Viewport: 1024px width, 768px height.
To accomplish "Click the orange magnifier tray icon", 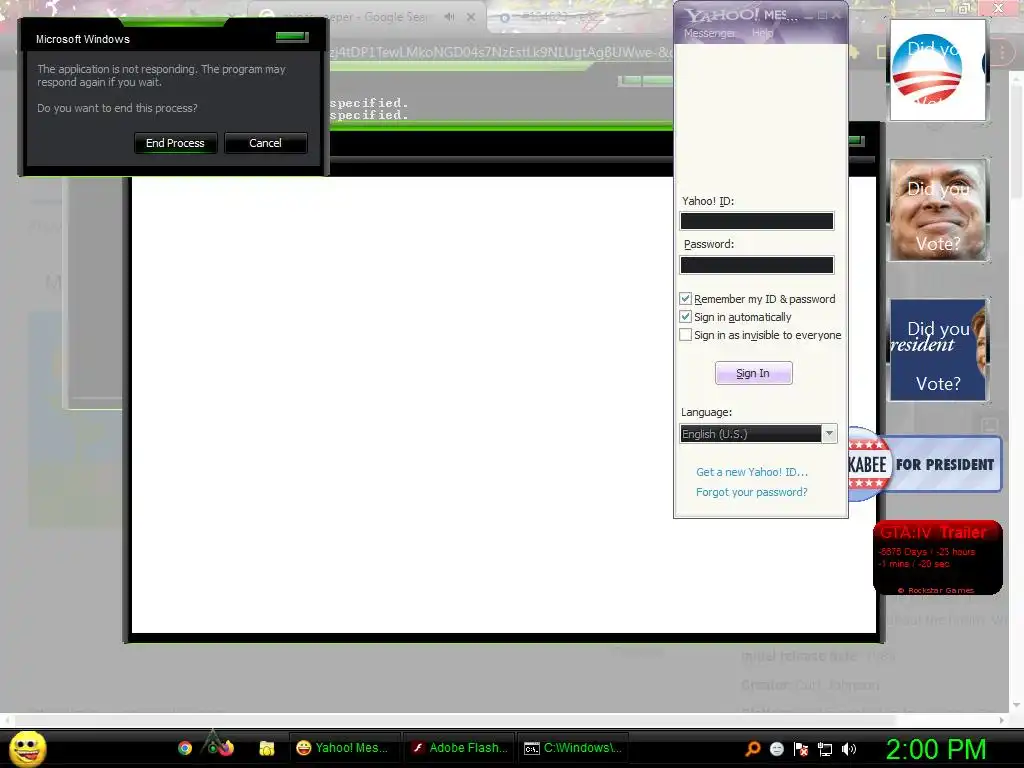I will tap(753, 748).
